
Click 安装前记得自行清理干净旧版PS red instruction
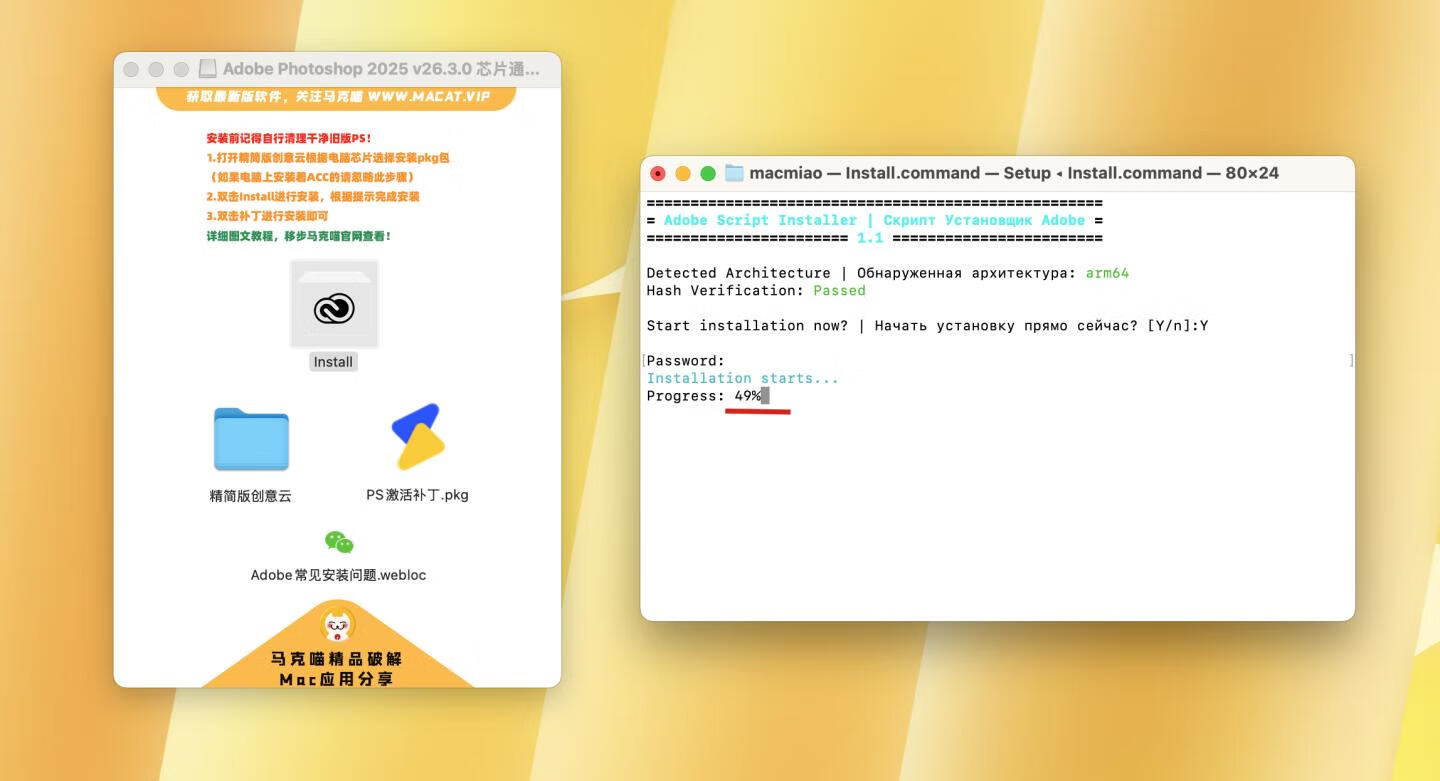[289, 138]
